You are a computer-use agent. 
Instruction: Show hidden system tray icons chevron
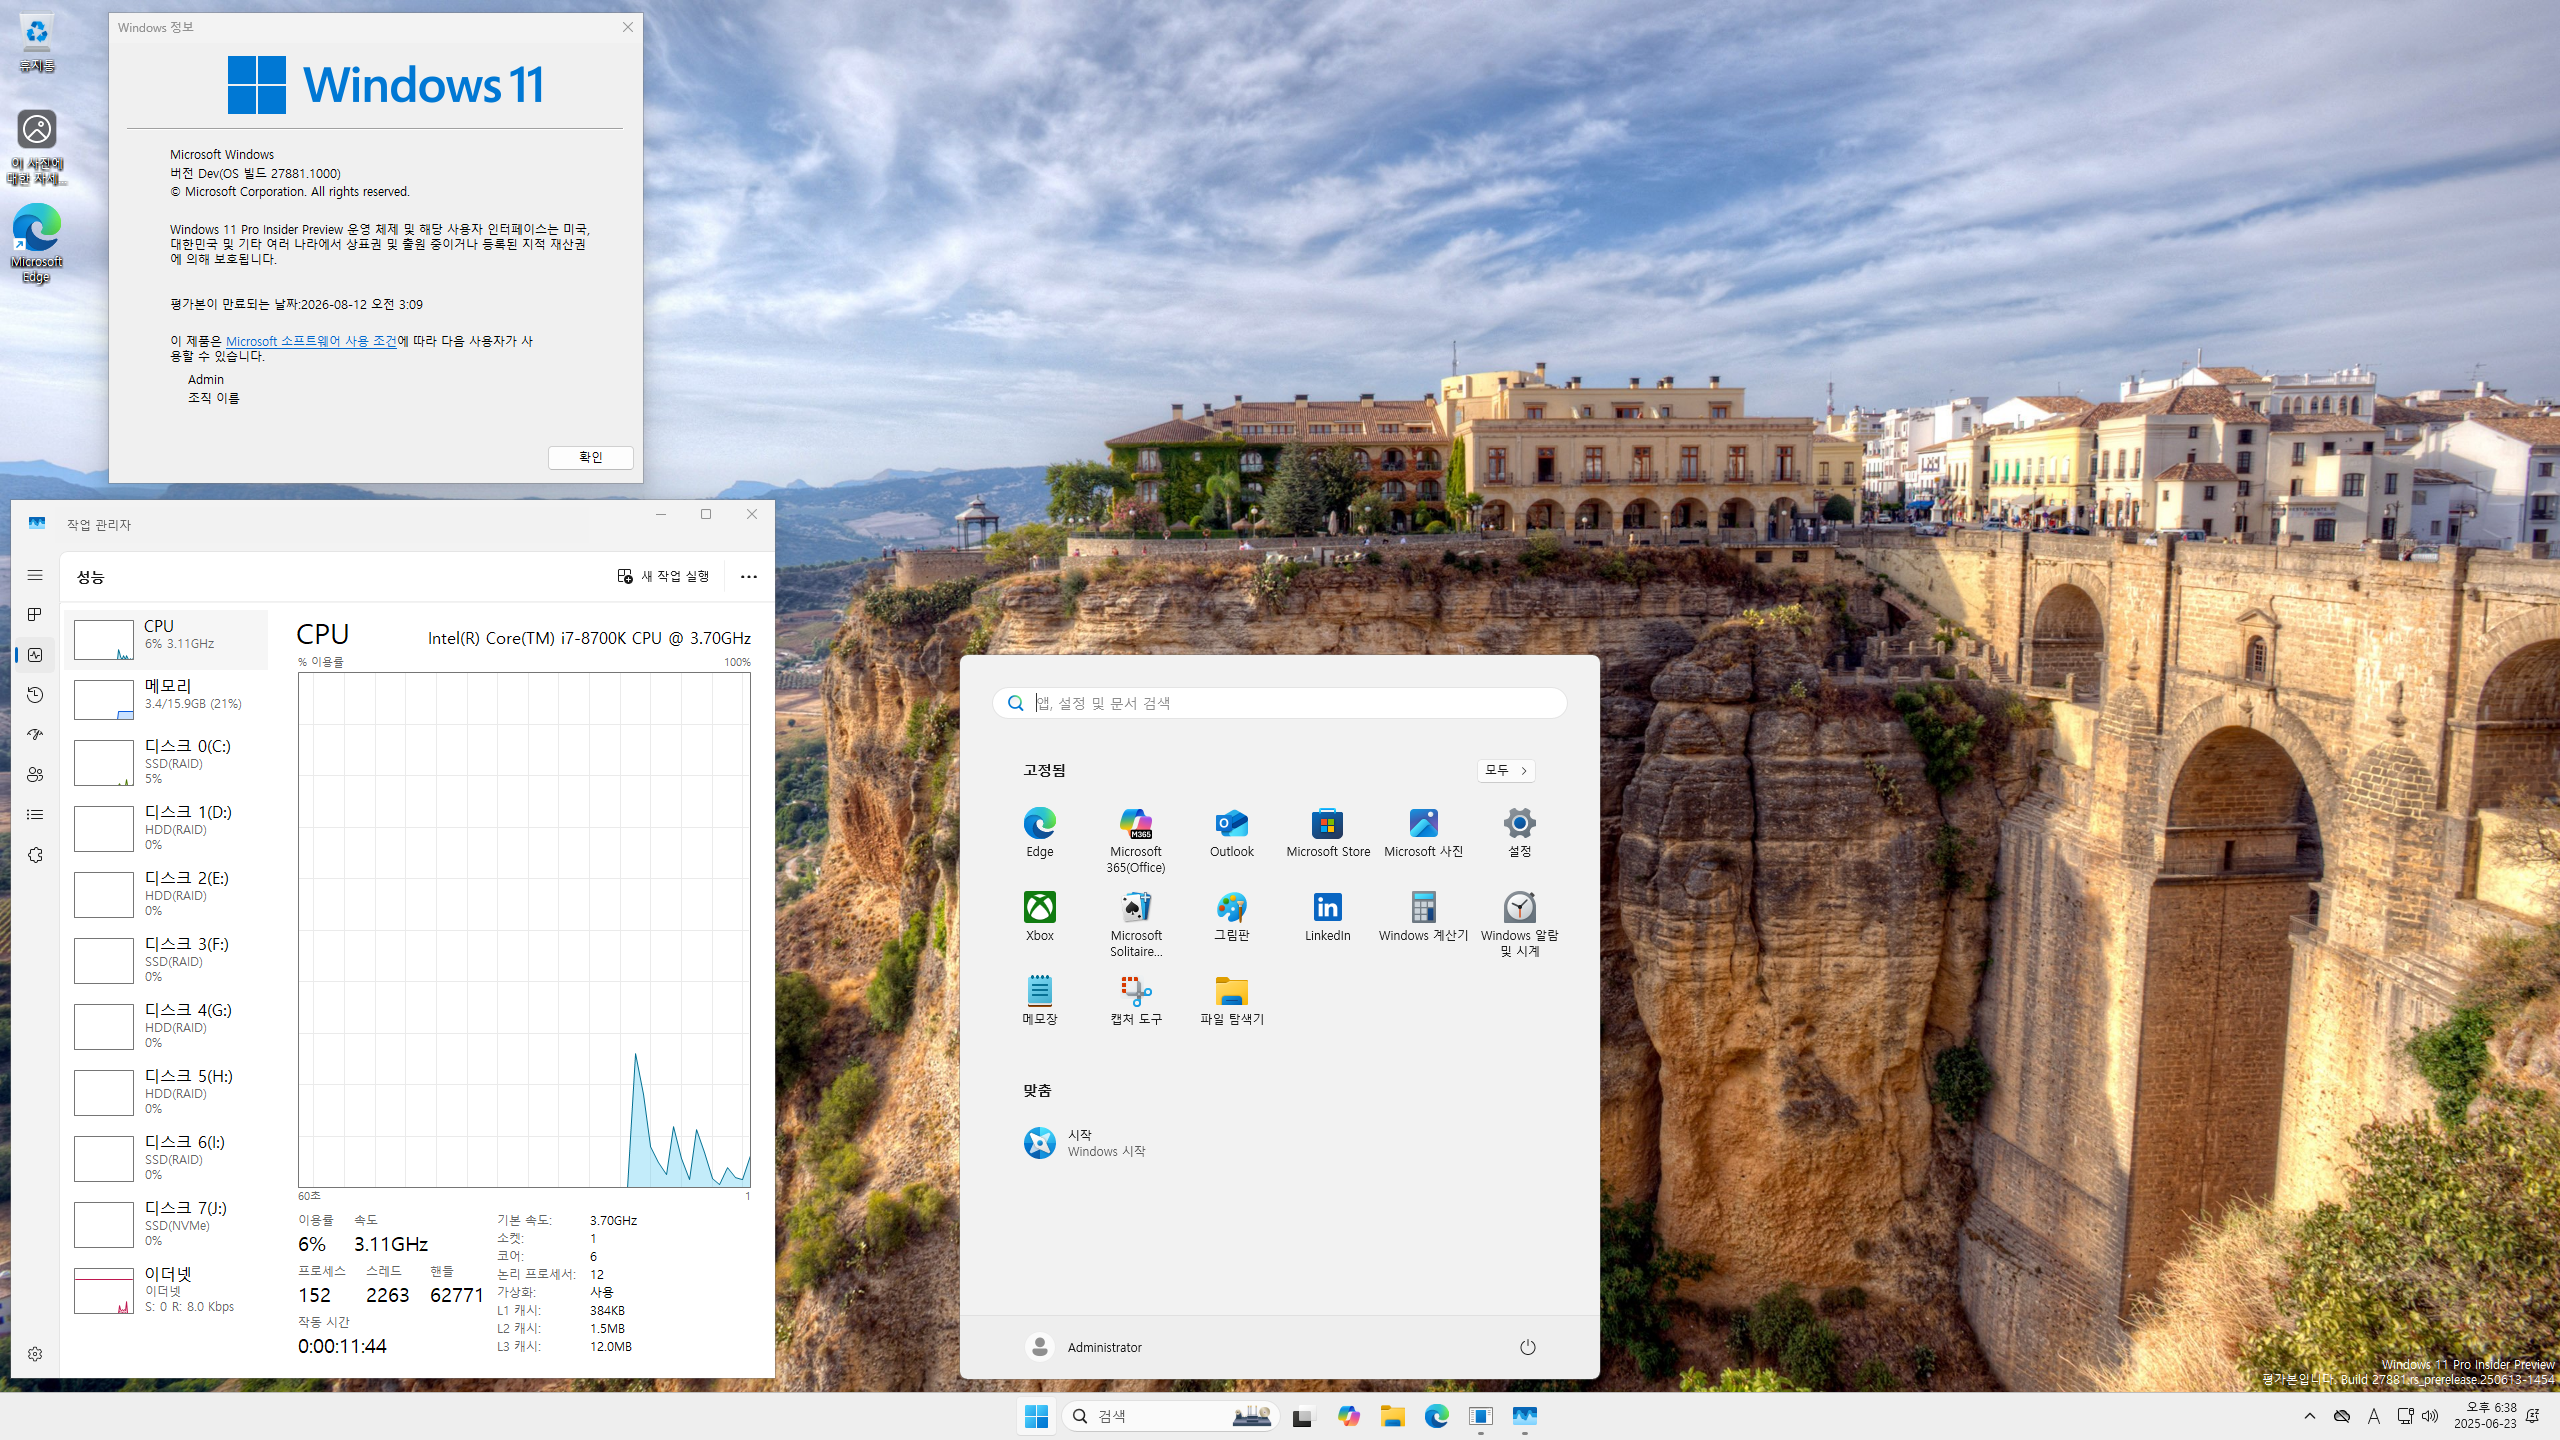pyautogui.click(x=2309, y=1416)
